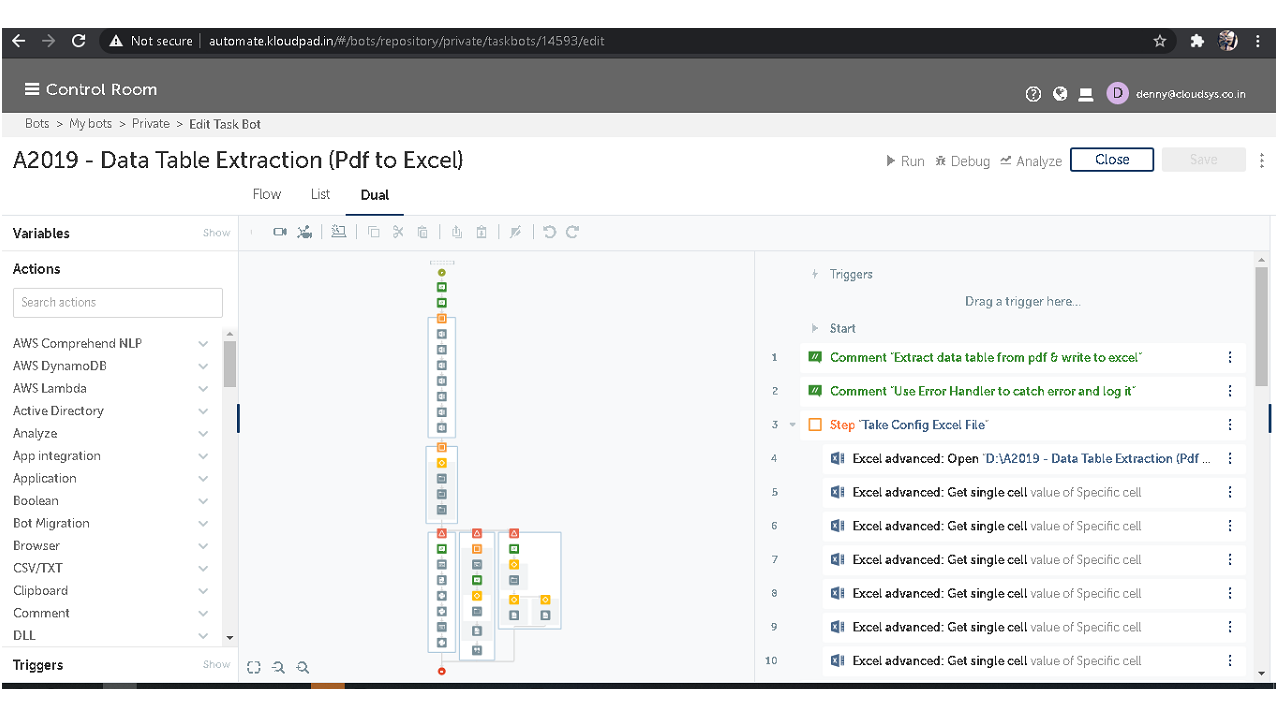Open the Control Room hamburger menu
The image size is (1280, 720).
pyautogui.click(x=32, y=89)
